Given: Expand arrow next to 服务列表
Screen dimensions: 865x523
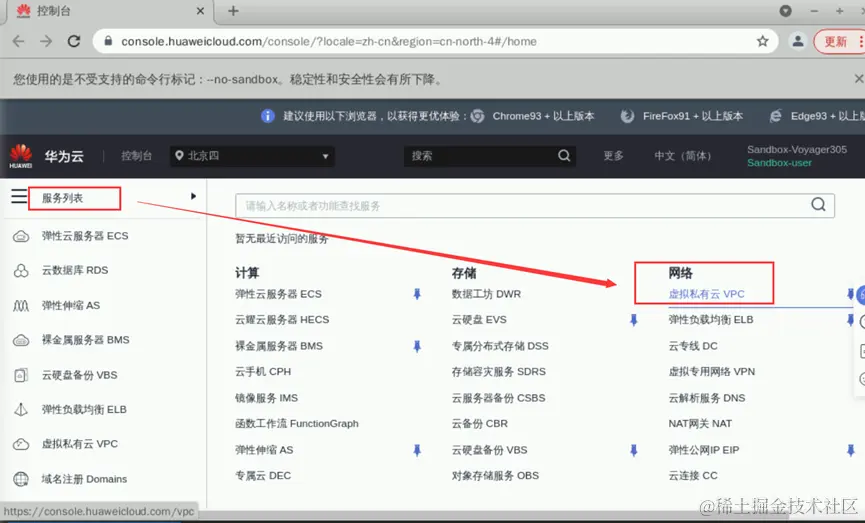Looking at the screenshot, I should coord(193,196).
